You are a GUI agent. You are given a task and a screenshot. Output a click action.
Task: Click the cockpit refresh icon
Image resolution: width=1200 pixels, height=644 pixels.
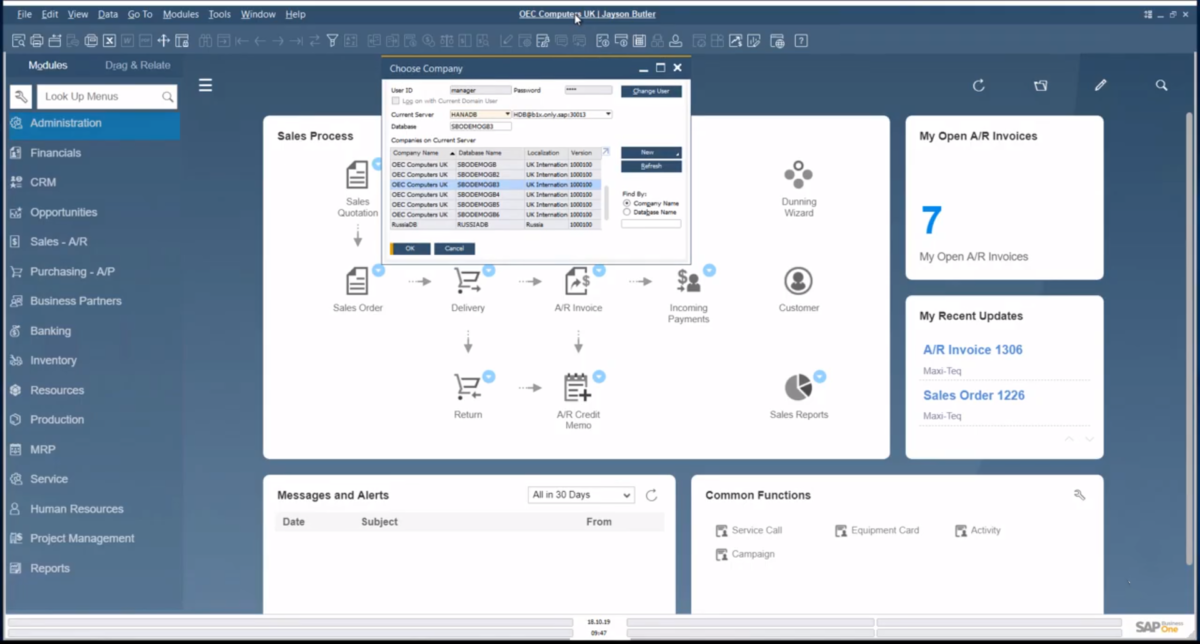979,86
